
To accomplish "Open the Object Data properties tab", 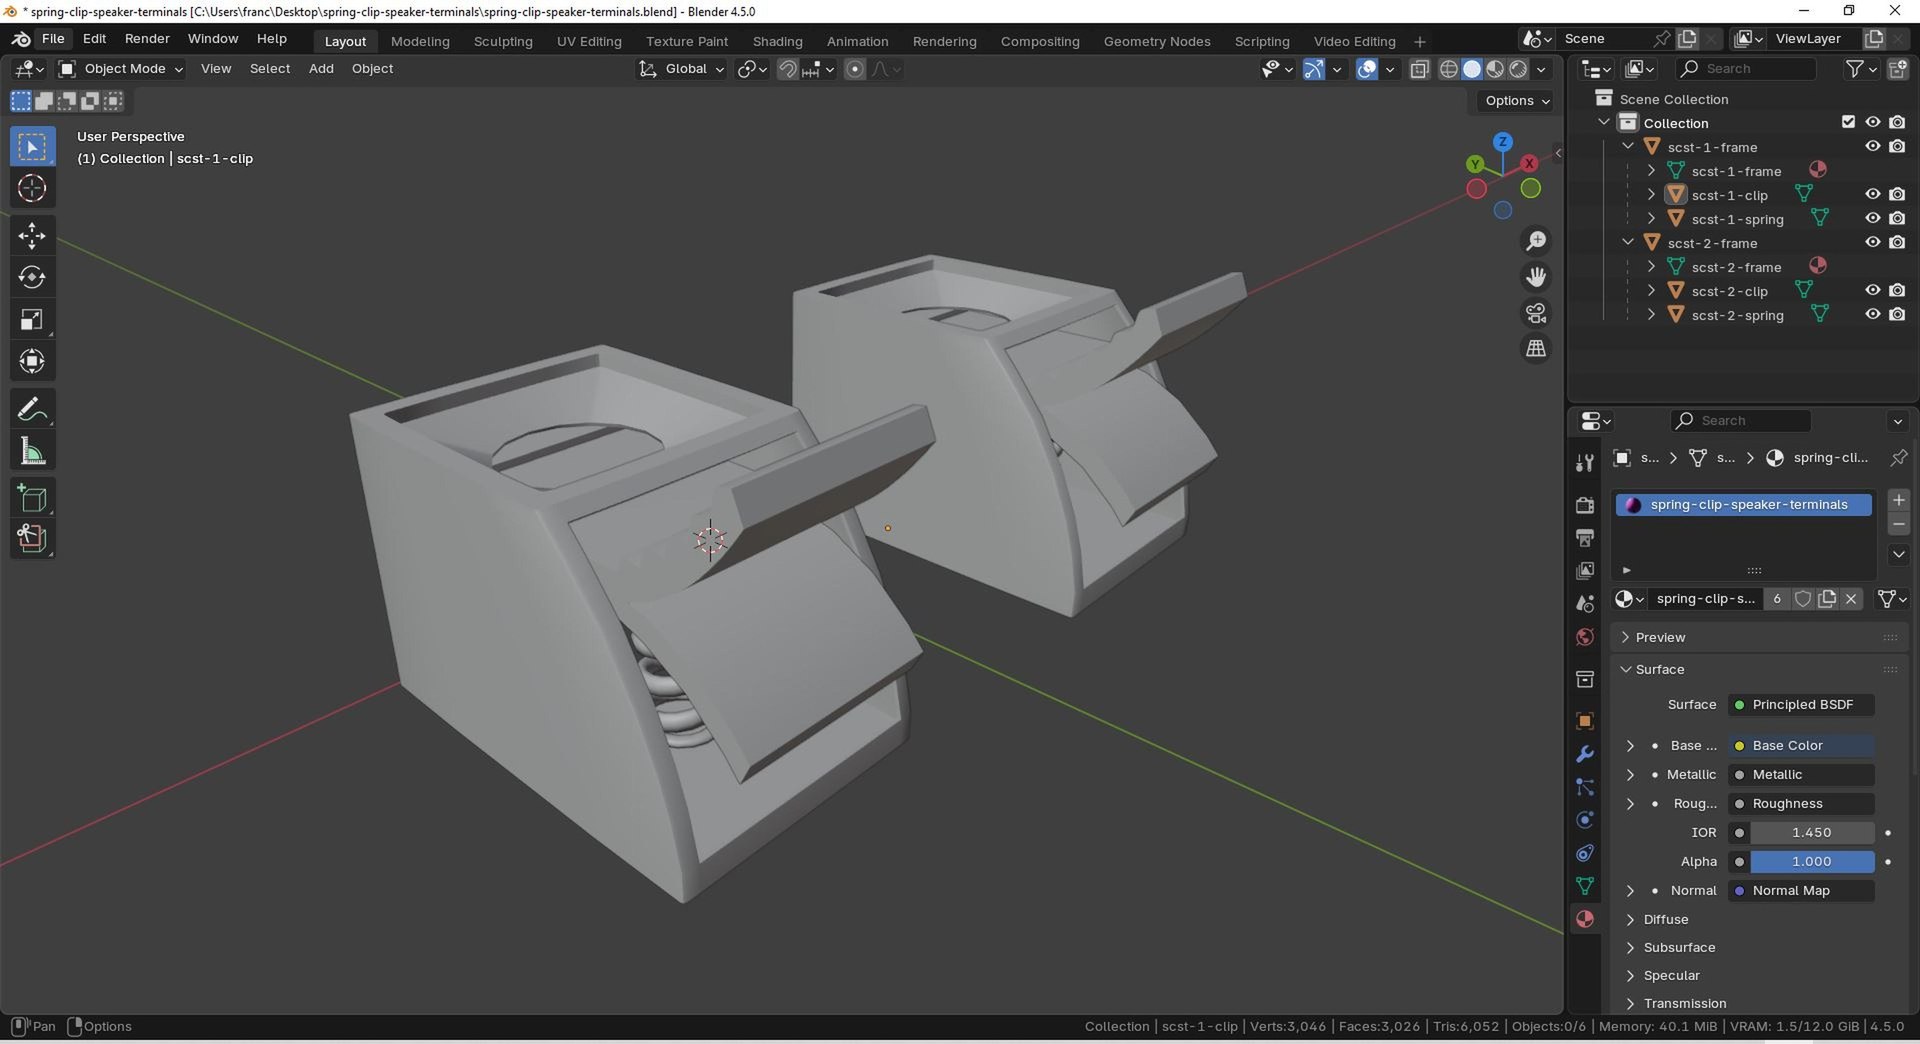I will point(1584,886).
